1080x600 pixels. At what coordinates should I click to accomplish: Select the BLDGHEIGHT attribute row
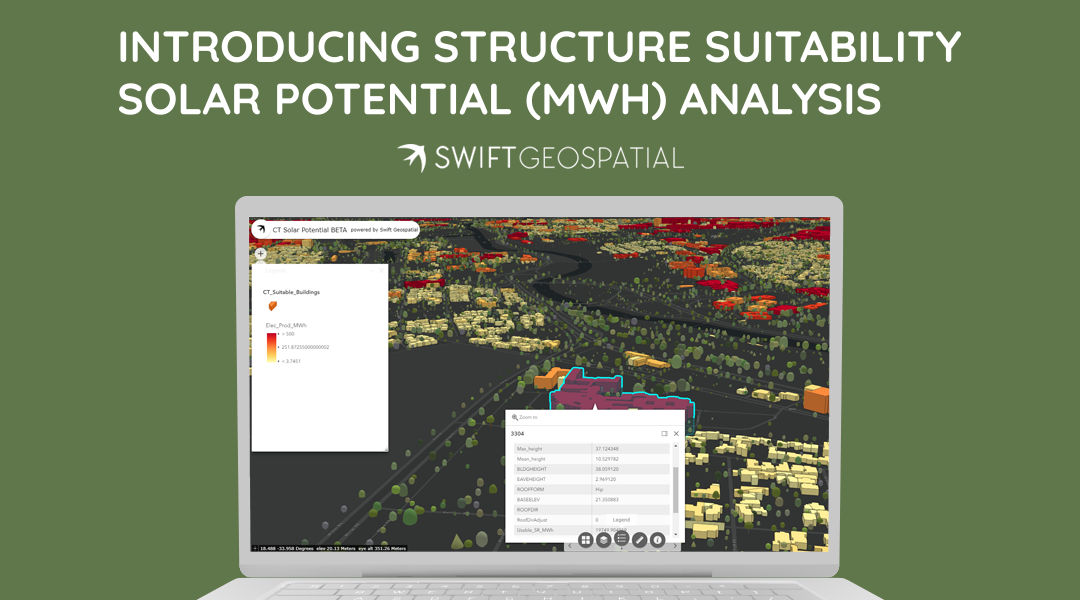pyautogui.click(x=592, y=469)
